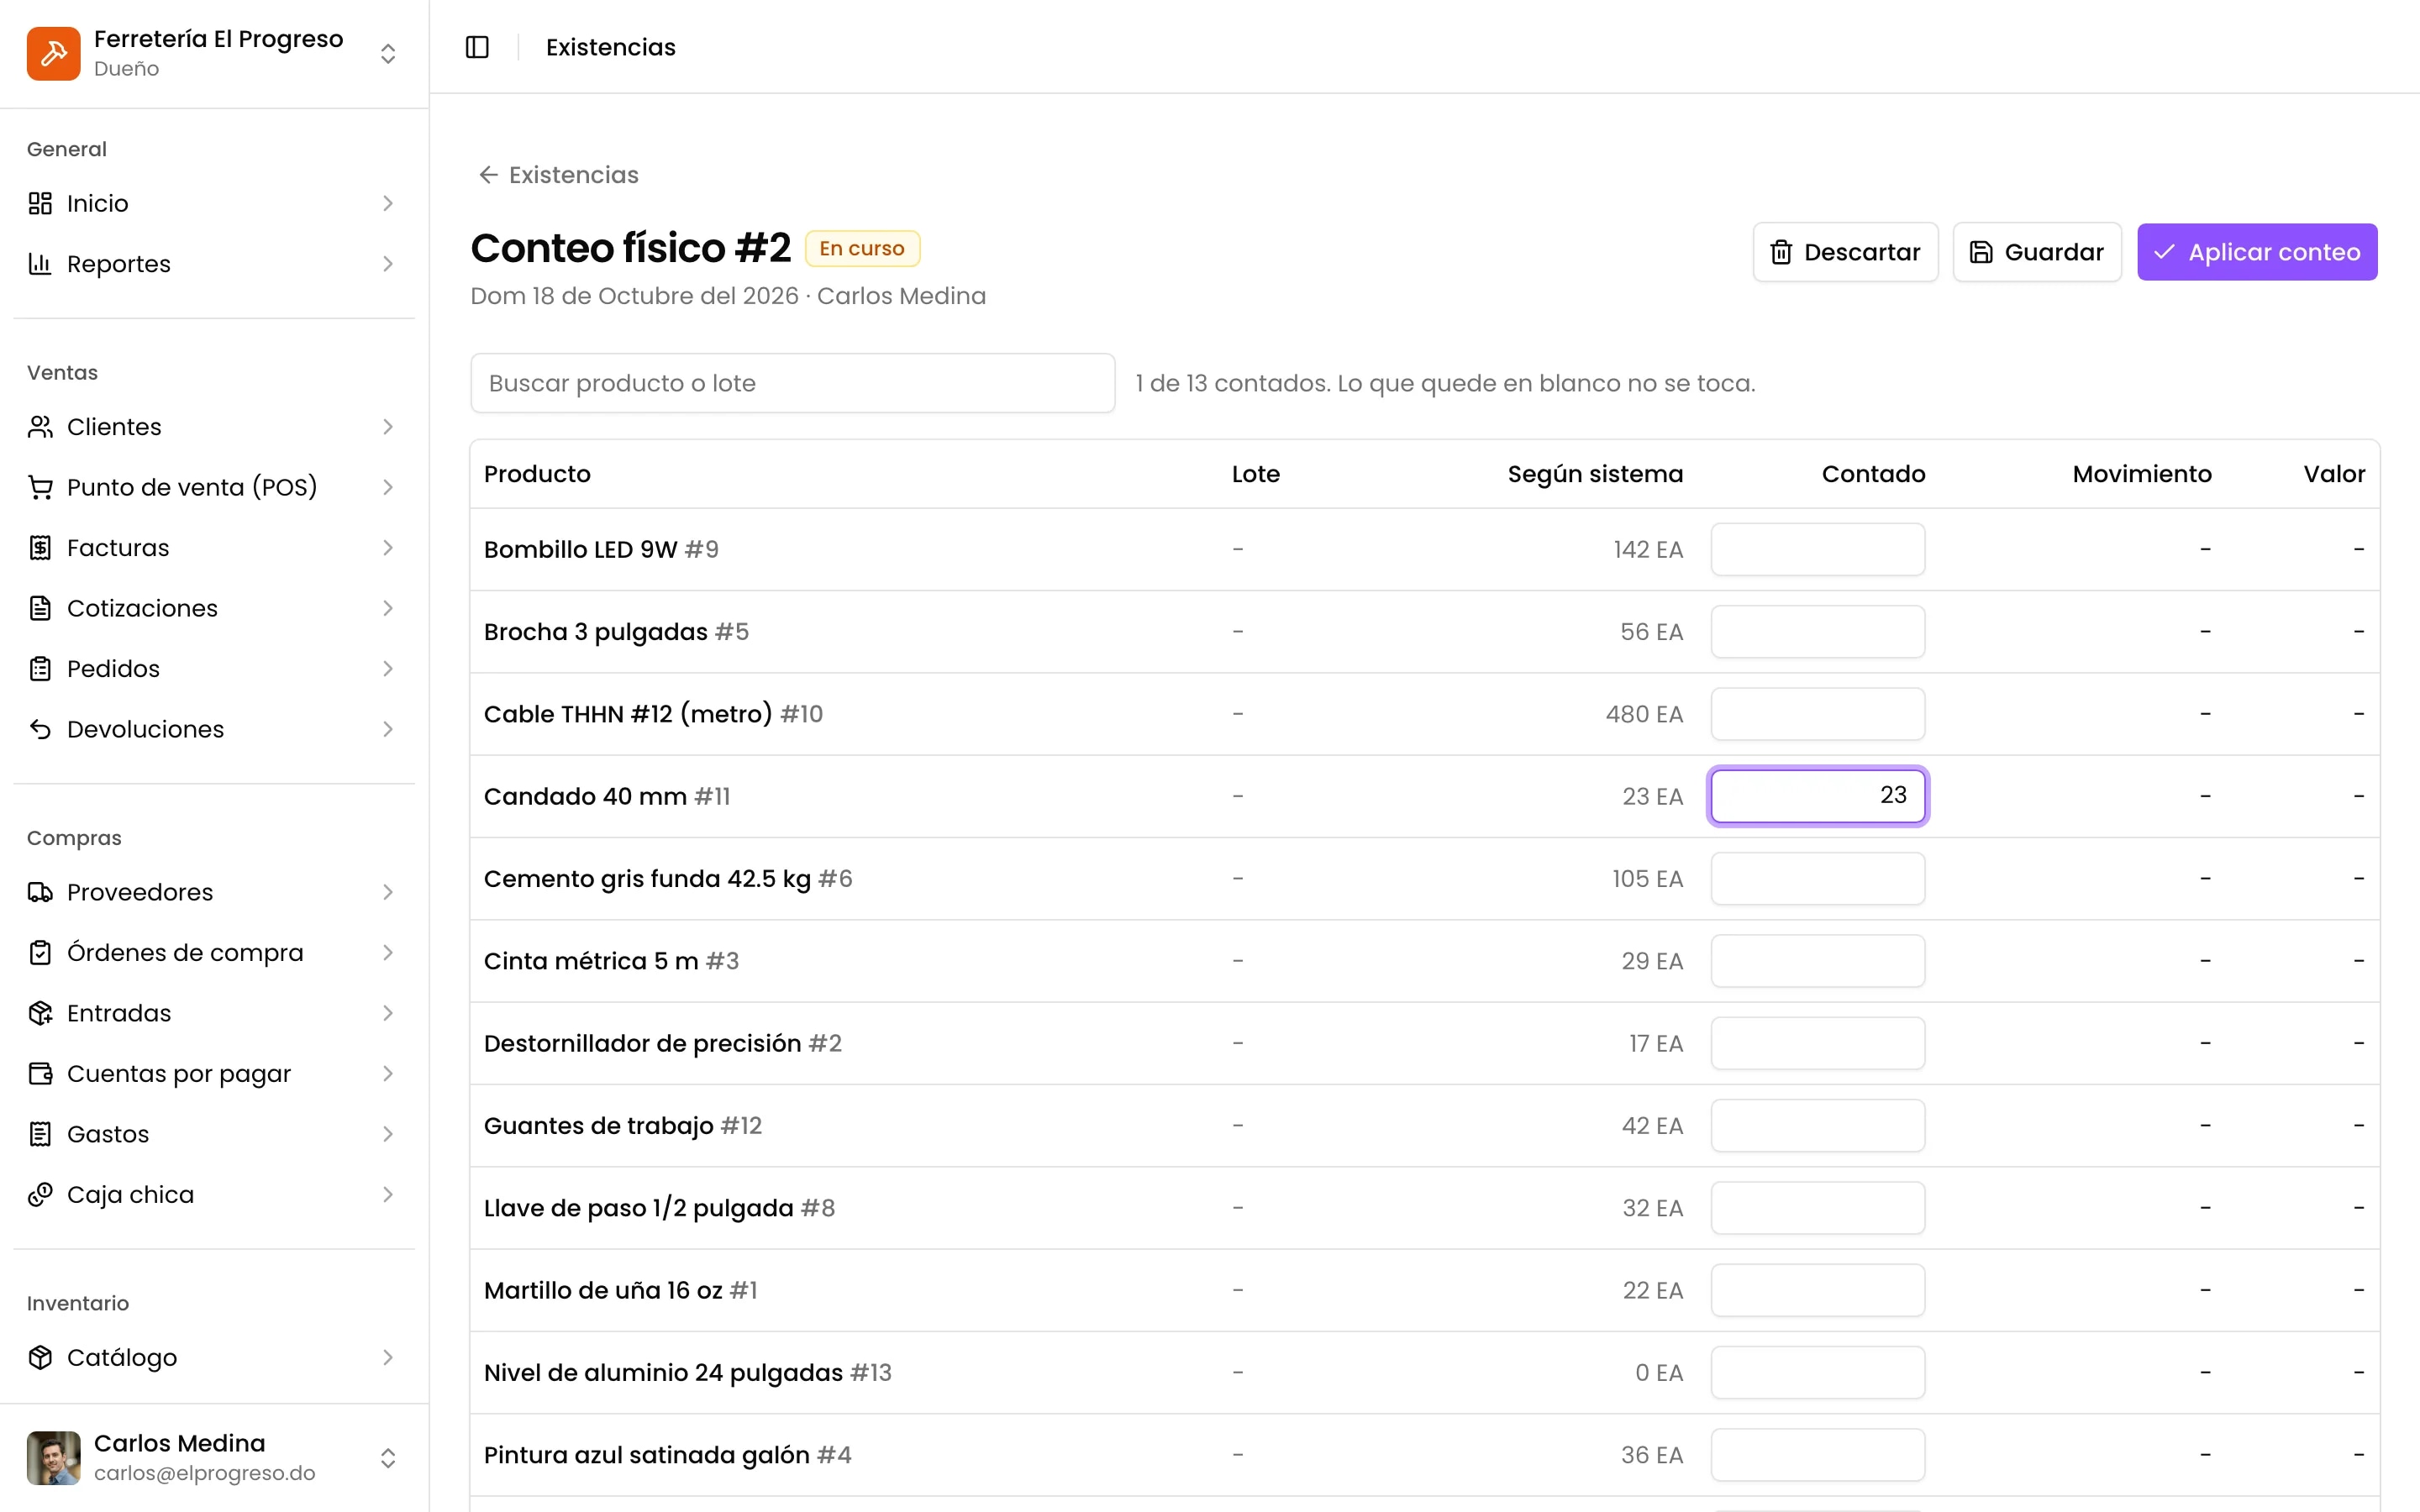The height and width of the screenshot is (1512, 2420).
Task: Click the Gastos receipt icon
Action: tap(40, 1134)
